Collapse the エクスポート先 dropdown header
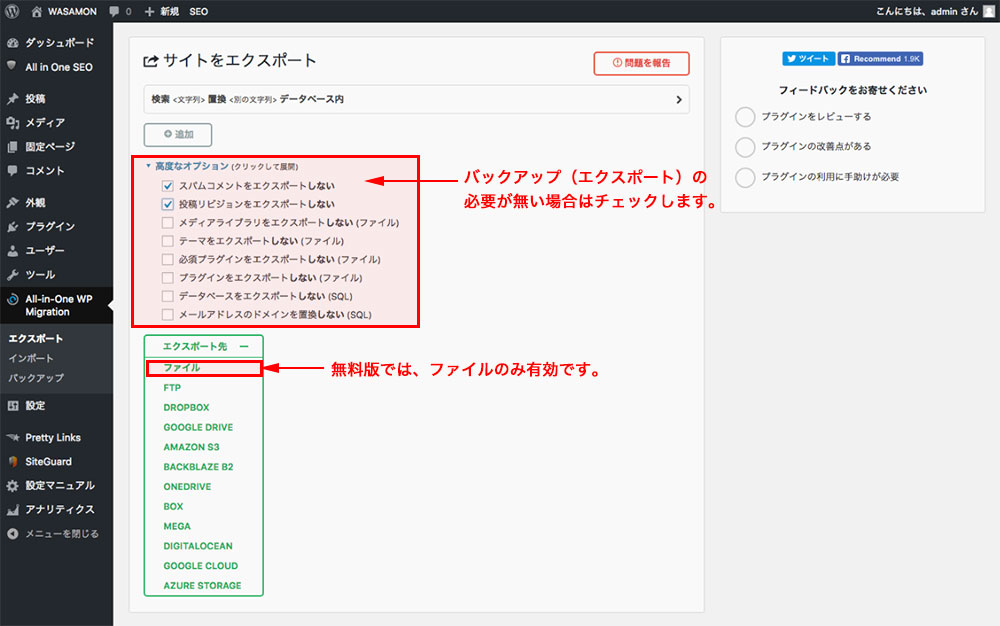The image size is (1000, 626). (x=204, y=346)
